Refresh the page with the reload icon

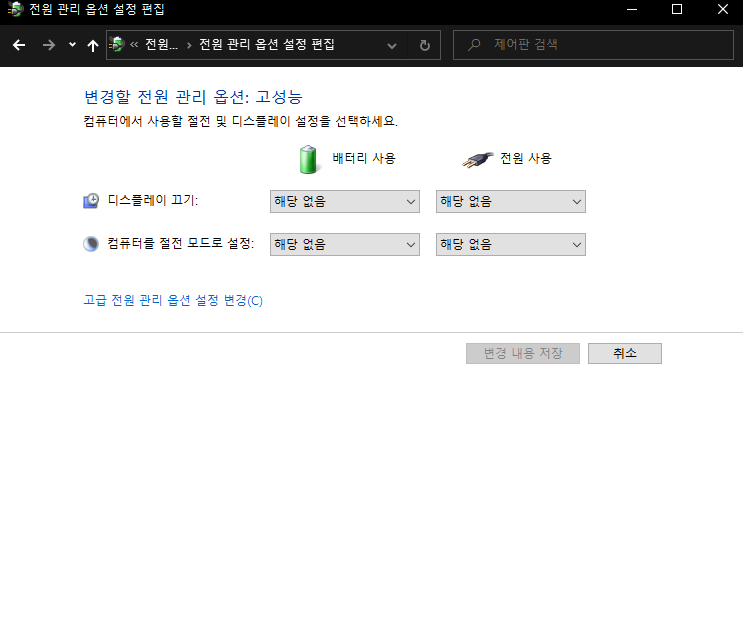(425, 45)
